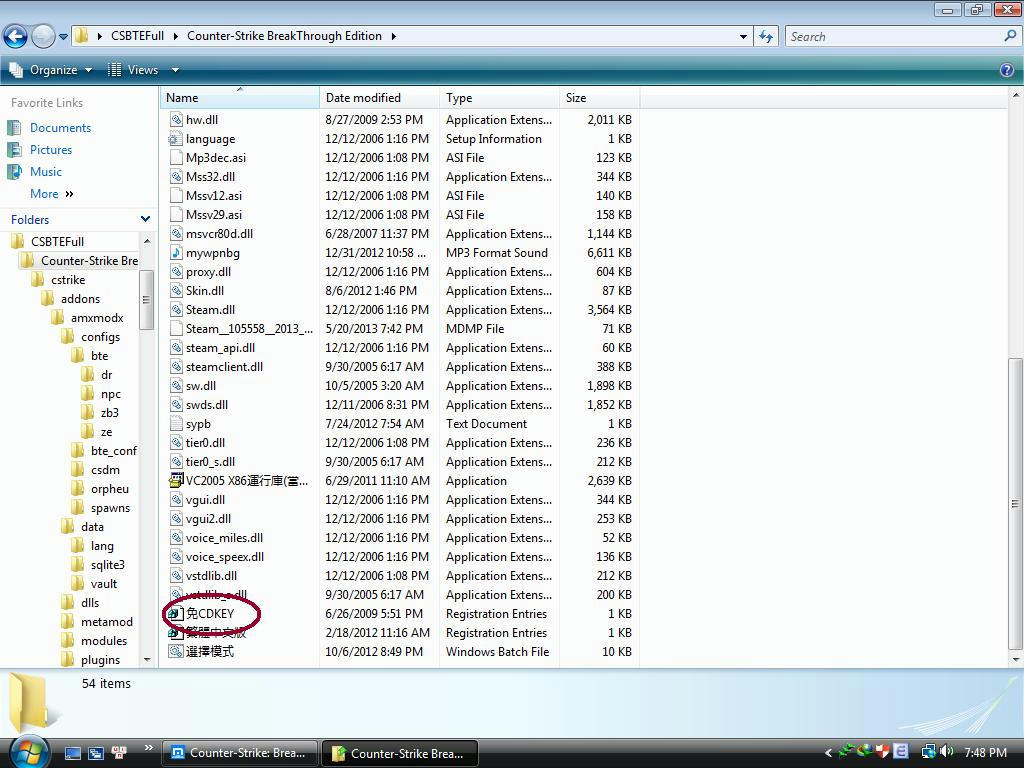Image resolution: width=1024 pixels, height=768 pixels.
Task: Click Switch between windows quick launch icon
Action: pyautogui.click(x=95, y=753)
